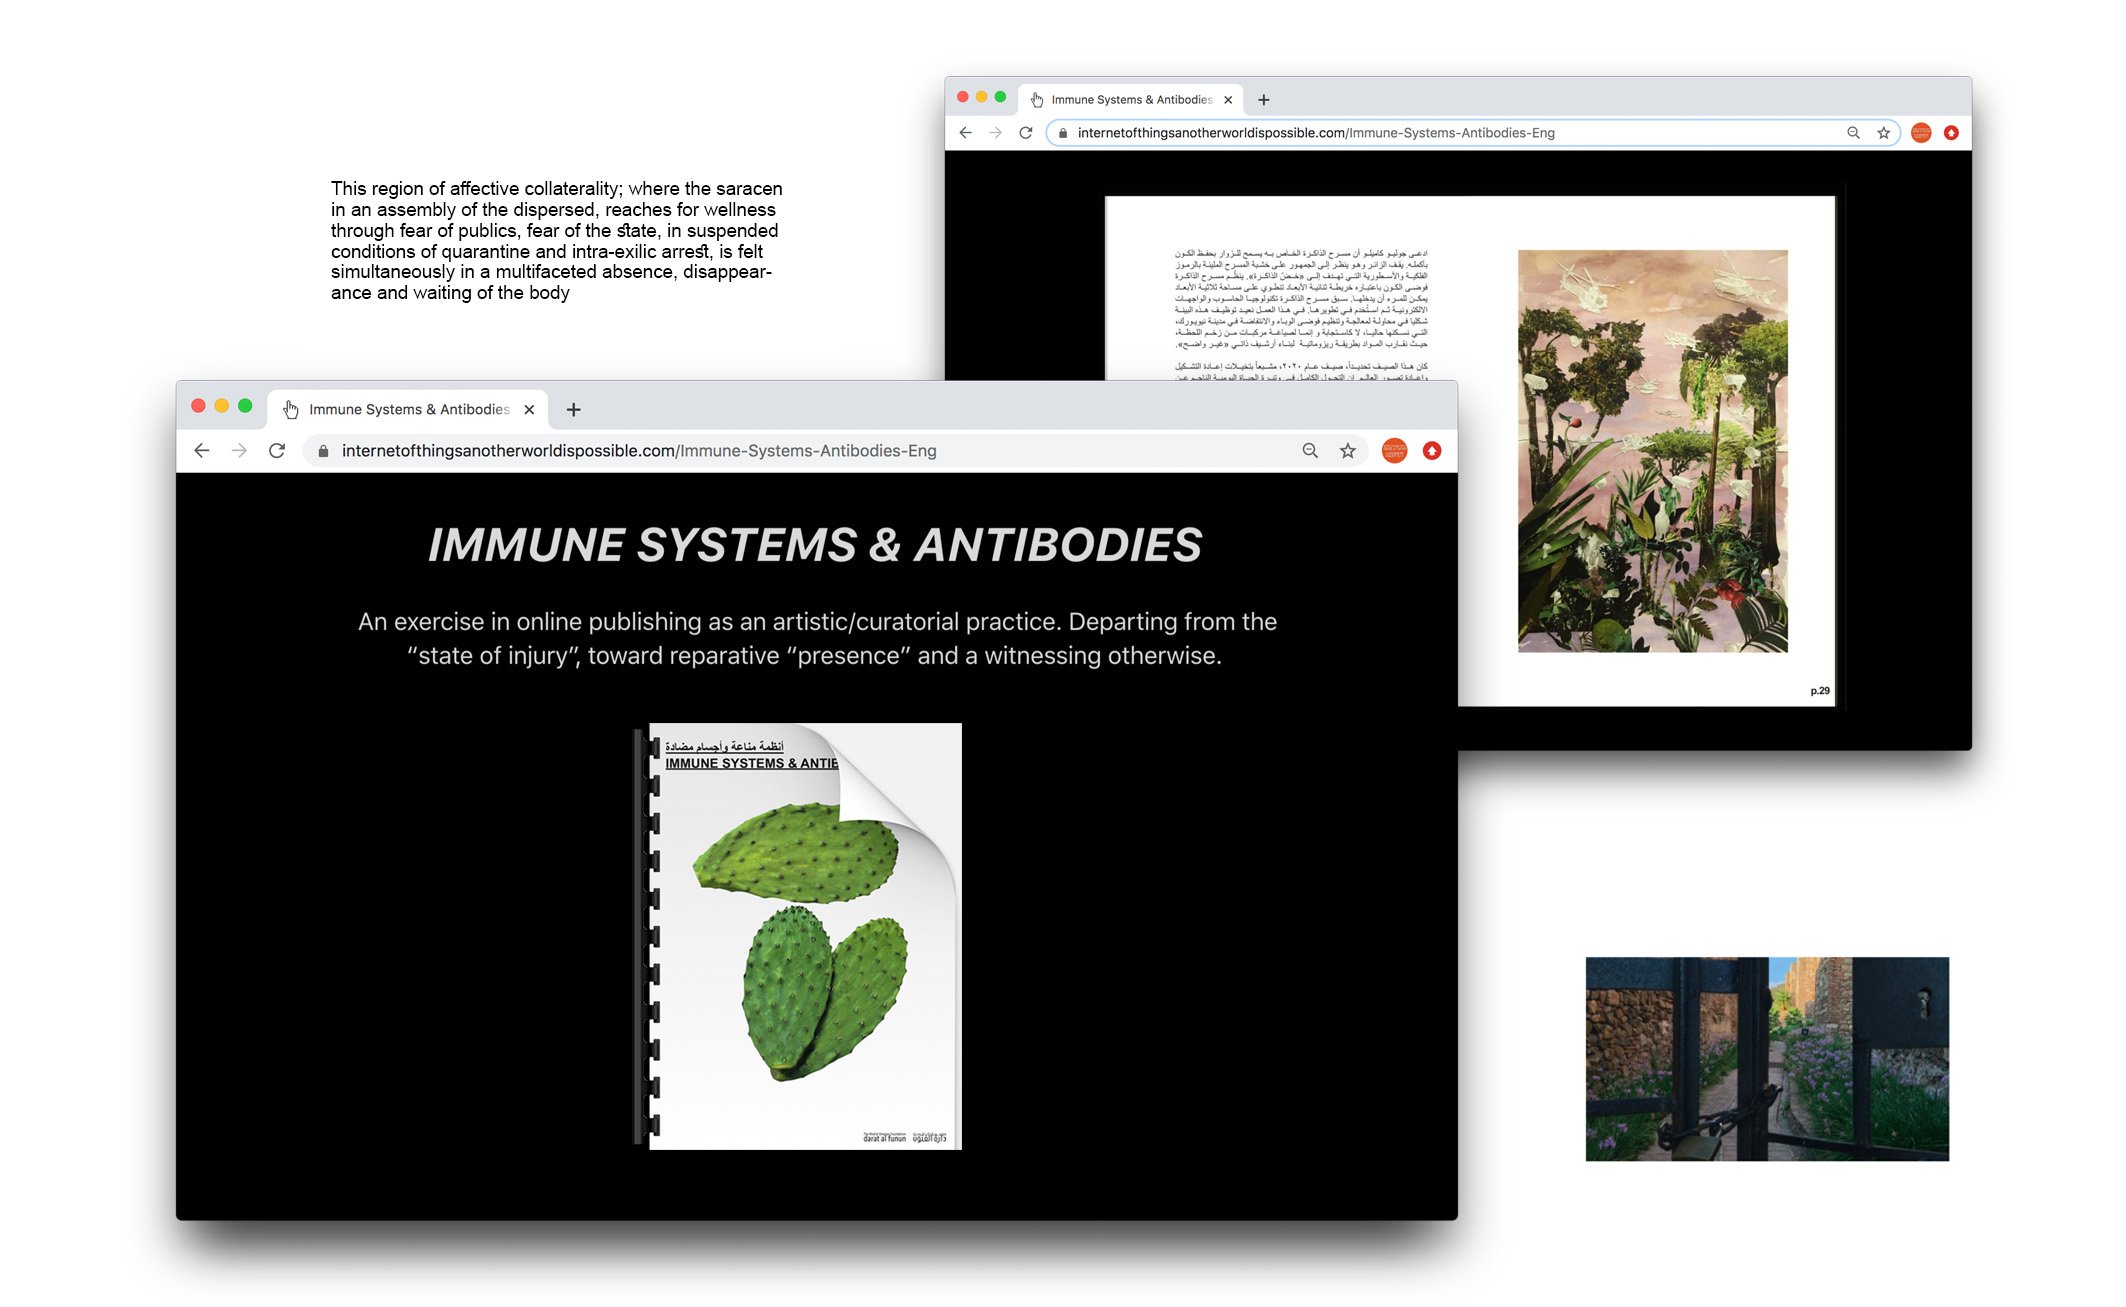Open a new tab in front browser
This screenshot has width=2126, height=1307.
pos(573,409)
